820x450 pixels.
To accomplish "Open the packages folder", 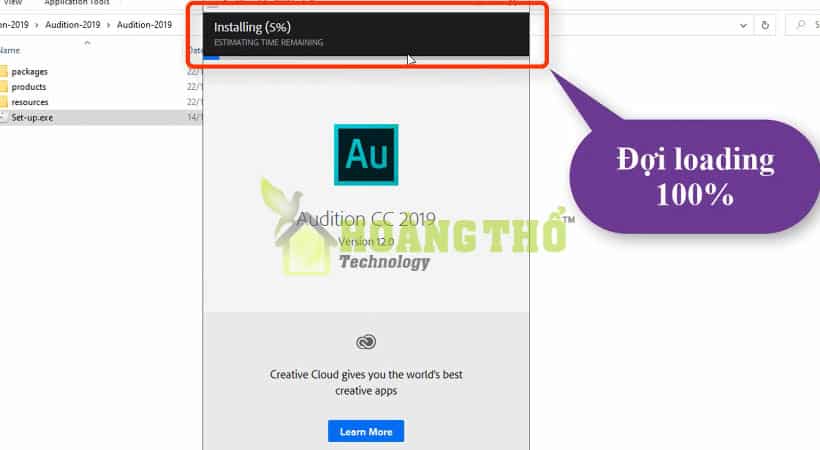I will [29, 72].
